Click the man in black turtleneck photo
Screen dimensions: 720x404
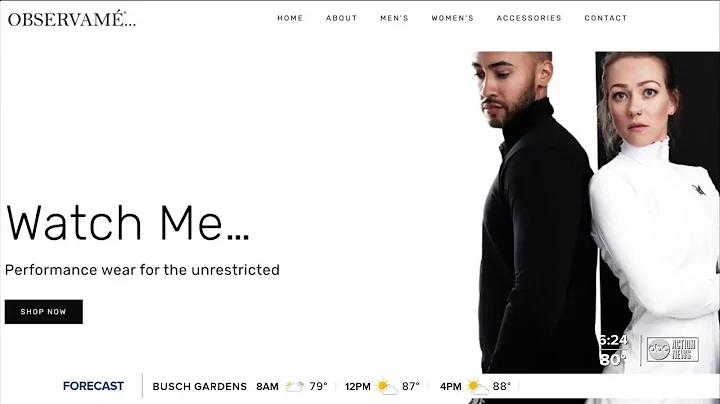point(533,212)
